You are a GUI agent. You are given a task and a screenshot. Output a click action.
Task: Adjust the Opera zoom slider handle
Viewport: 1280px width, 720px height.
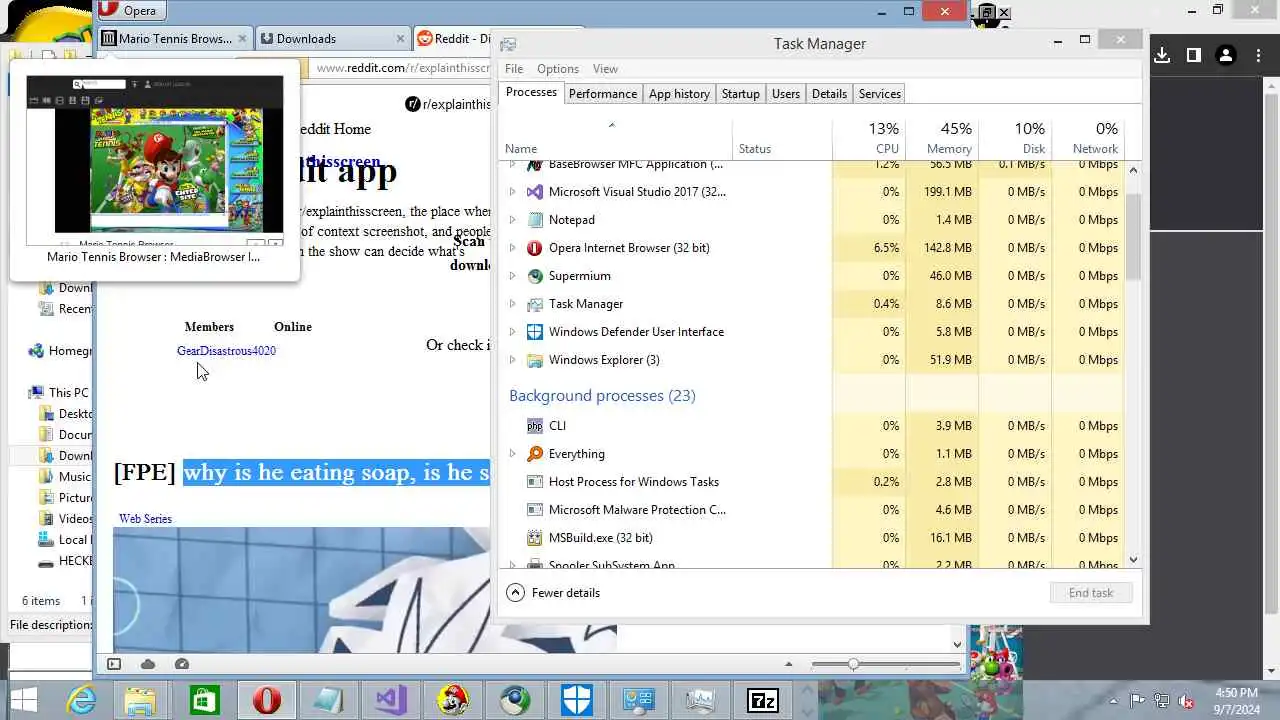pyautogui.click(x=853, y=664)
